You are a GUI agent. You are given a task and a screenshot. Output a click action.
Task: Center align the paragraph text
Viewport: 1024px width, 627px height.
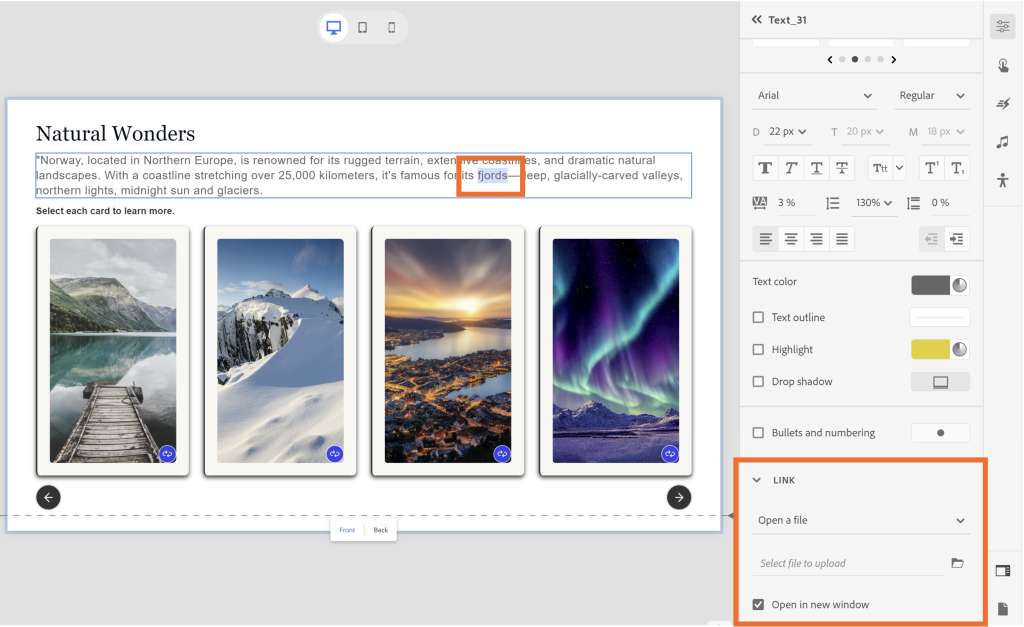[x=791, y=239]
